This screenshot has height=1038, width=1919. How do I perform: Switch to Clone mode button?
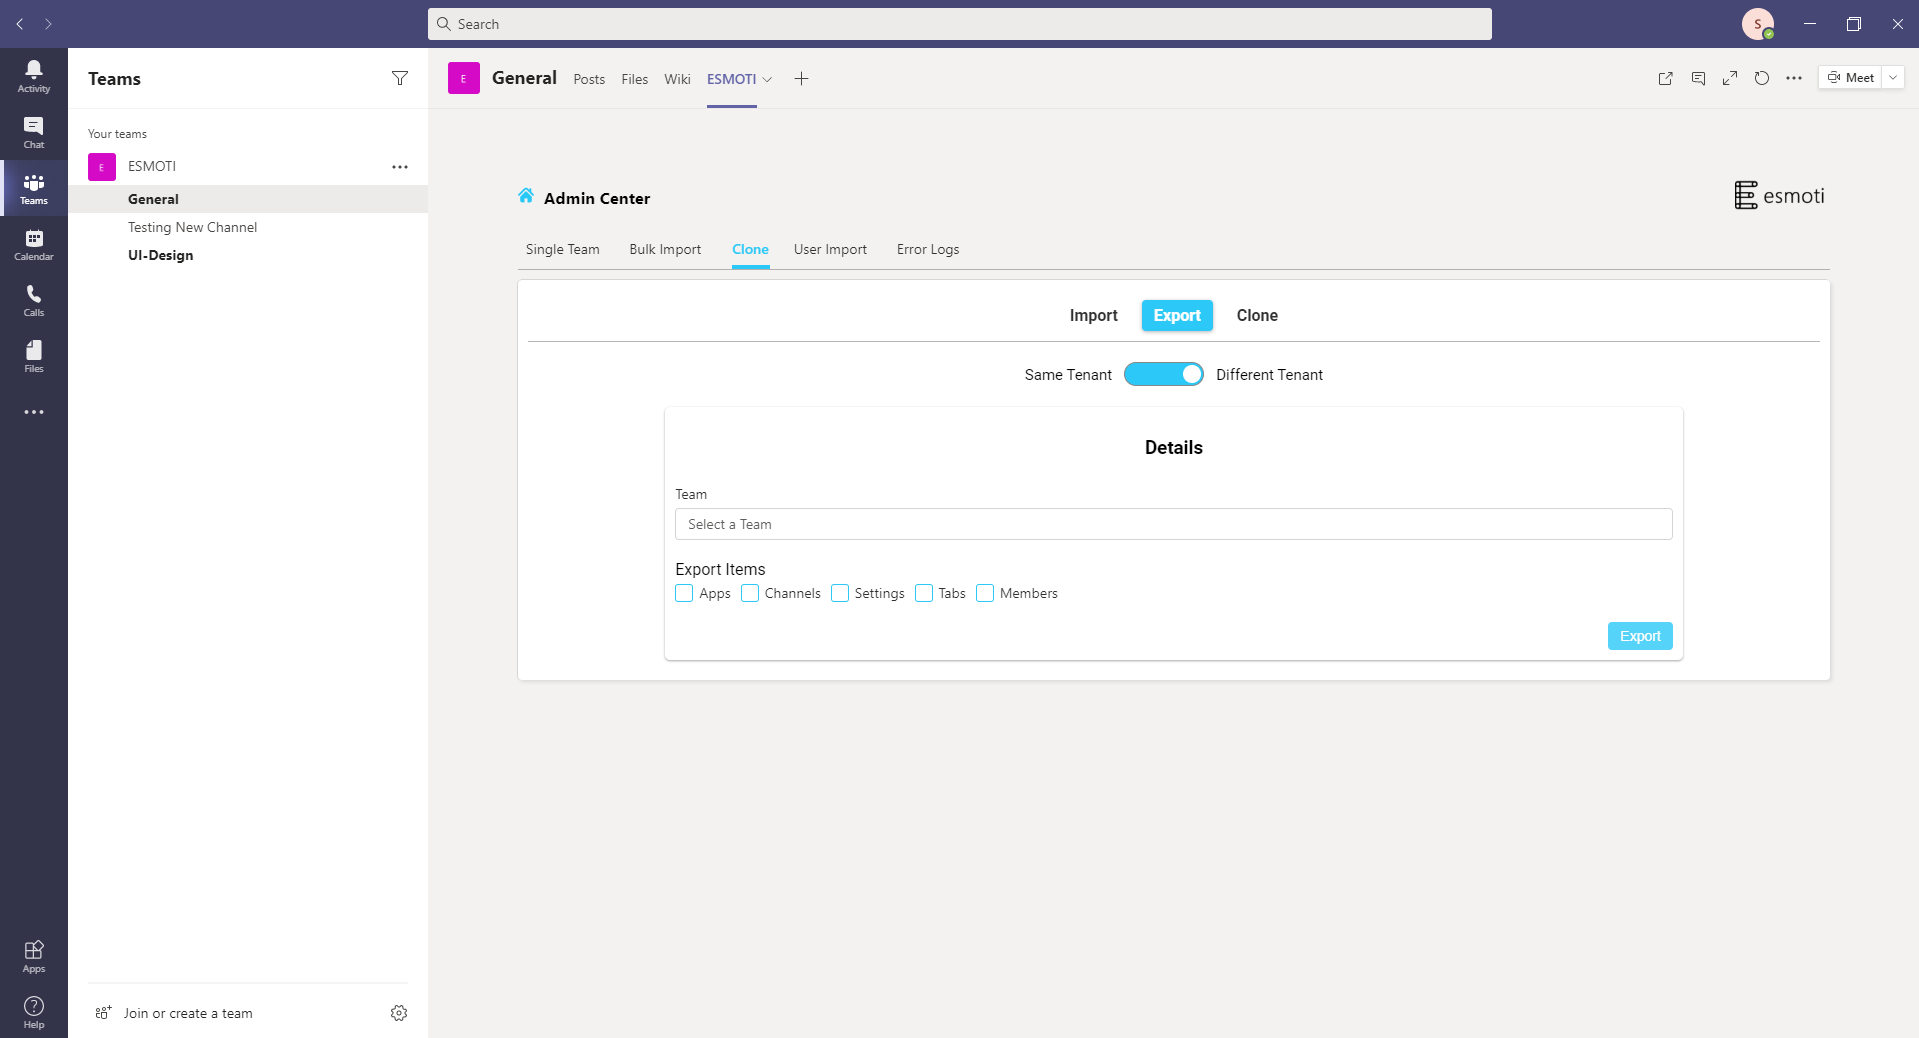point(1257,315)
